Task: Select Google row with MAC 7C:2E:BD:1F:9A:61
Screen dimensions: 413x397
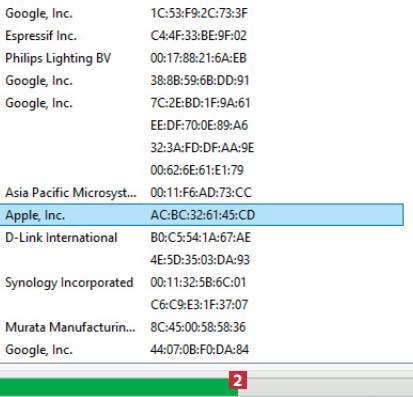Action: [202, 103]
